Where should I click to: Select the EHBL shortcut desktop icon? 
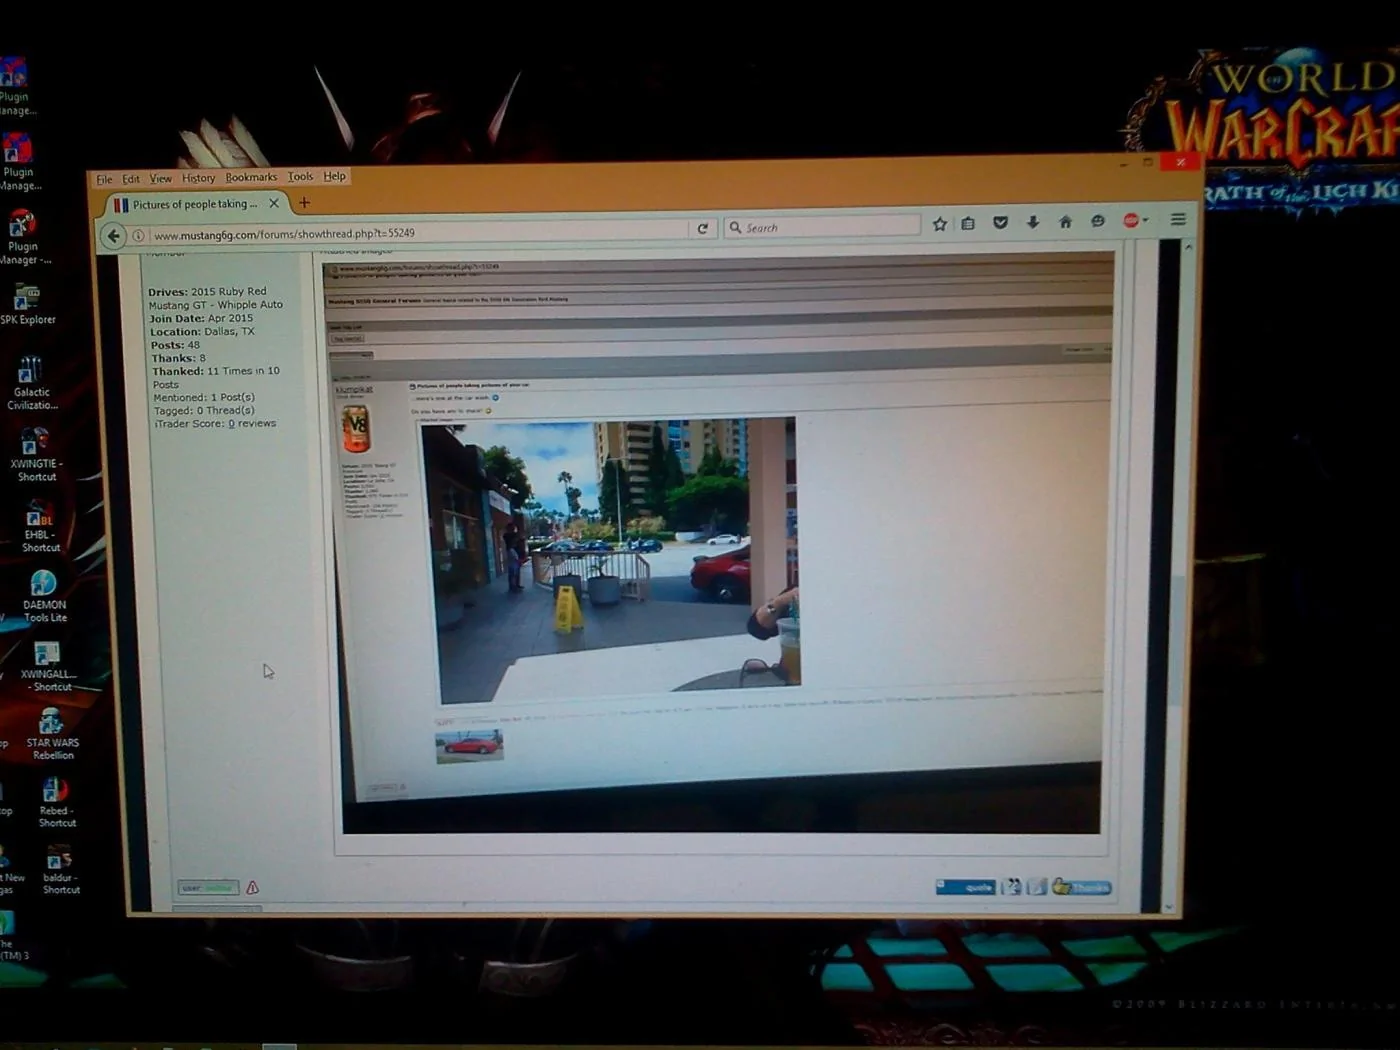(x=40, y=527)
